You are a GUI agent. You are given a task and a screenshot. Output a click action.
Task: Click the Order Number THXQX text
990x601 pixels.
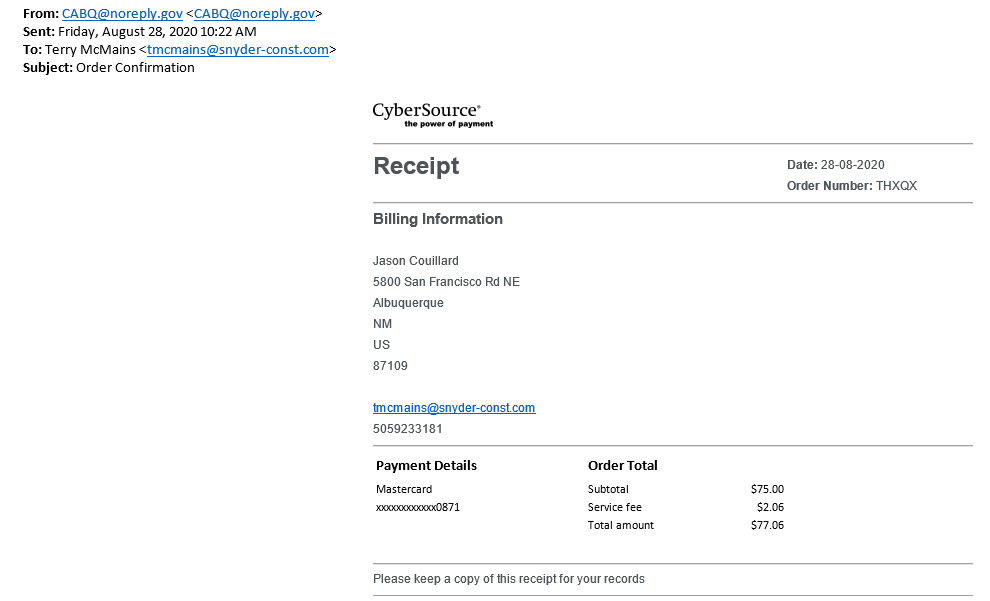(852, 186)
